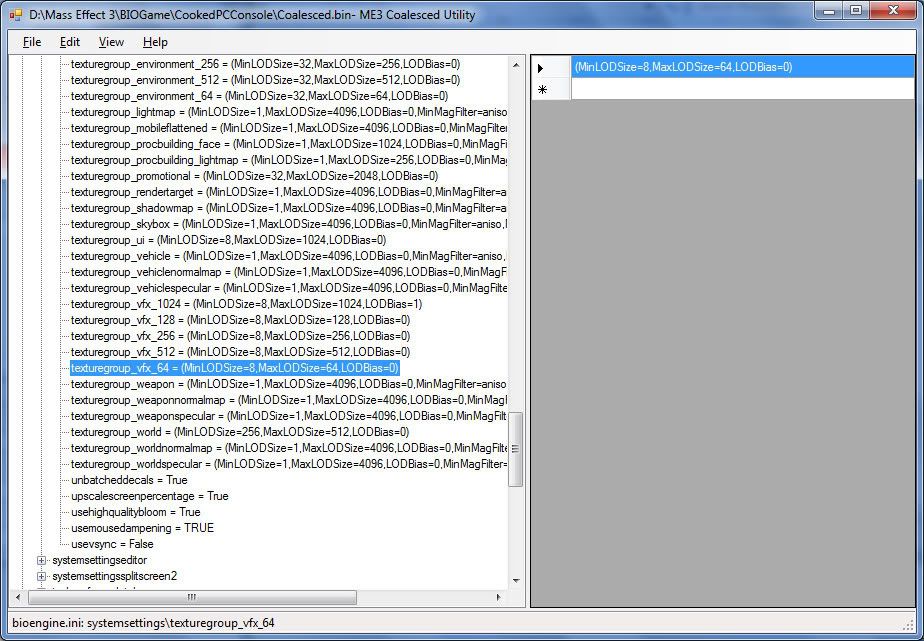The height and width of the screenshot is (641, 924).
Task: Click the tree's vertical scroll down arrow
Action: click(x=516, y=581)
